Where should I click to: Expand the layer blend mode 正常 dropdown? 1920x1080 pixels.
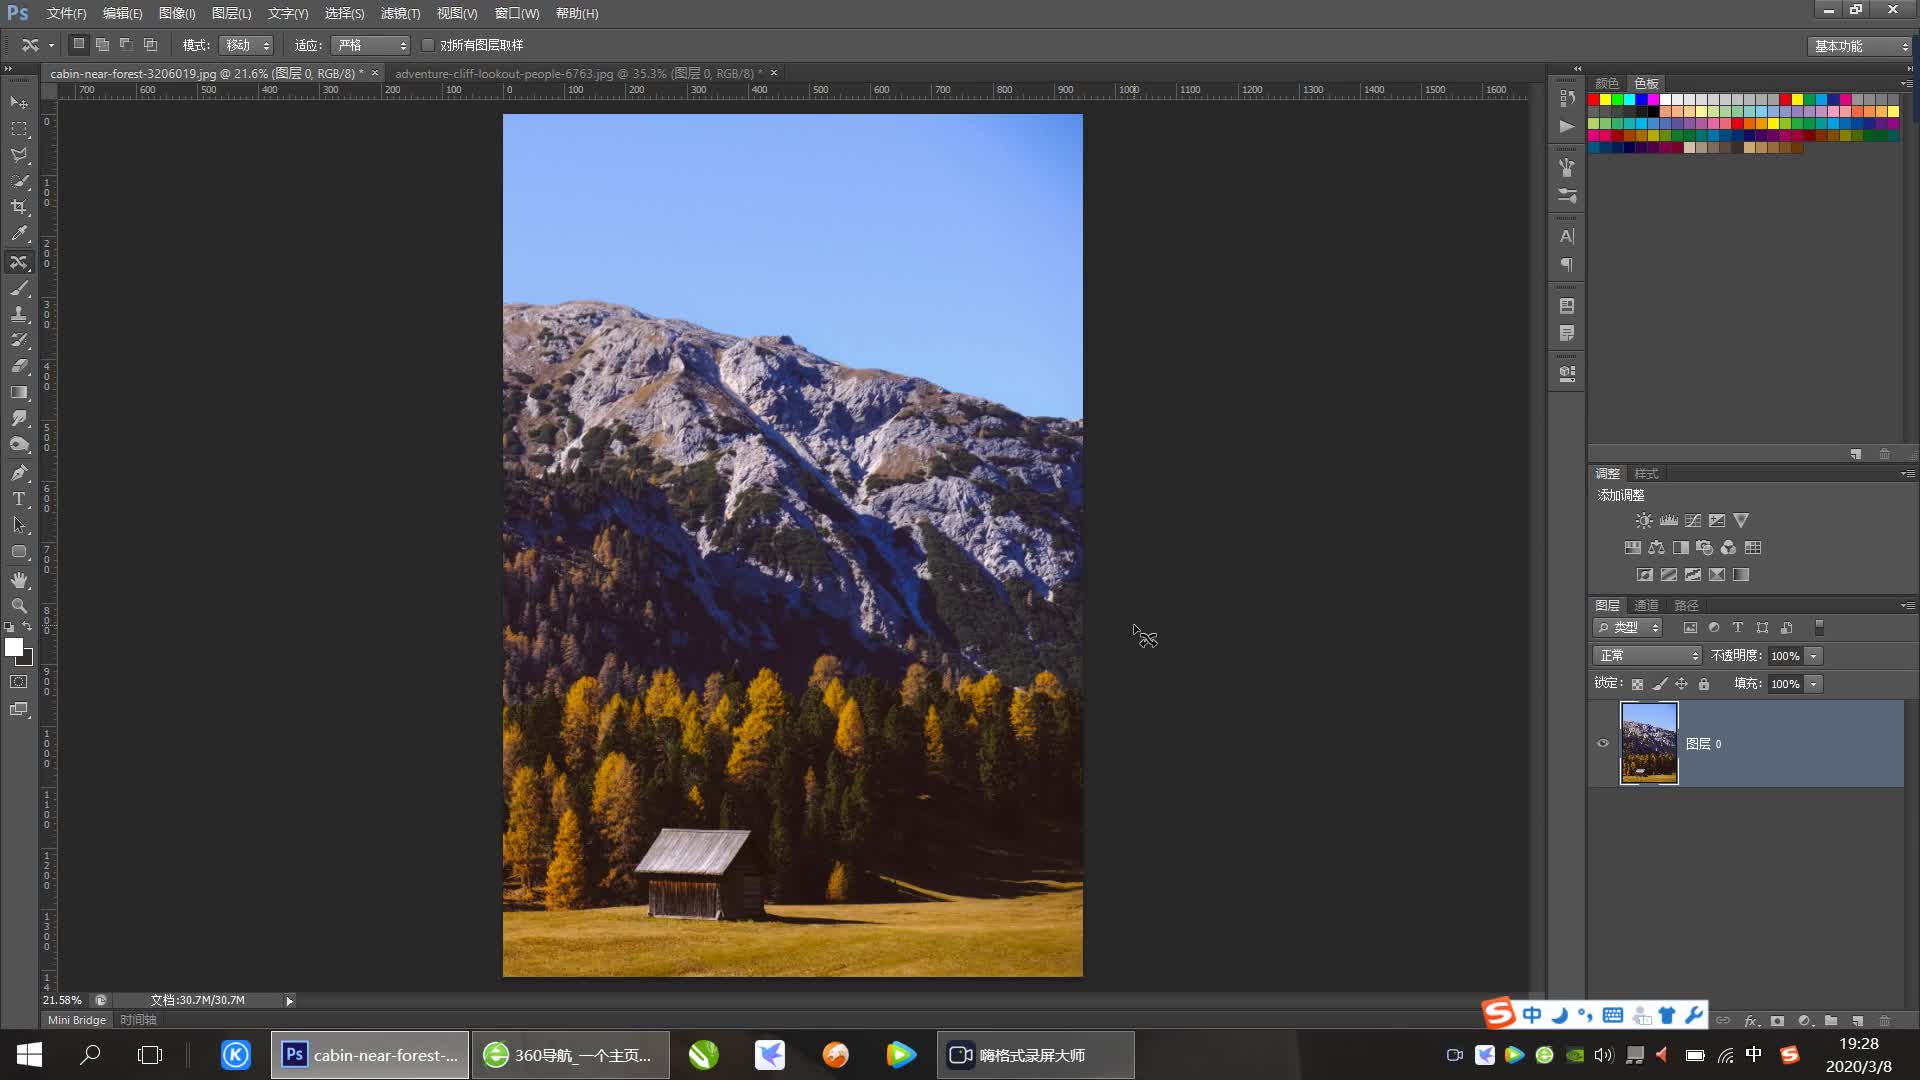[x=1647, y=656]
